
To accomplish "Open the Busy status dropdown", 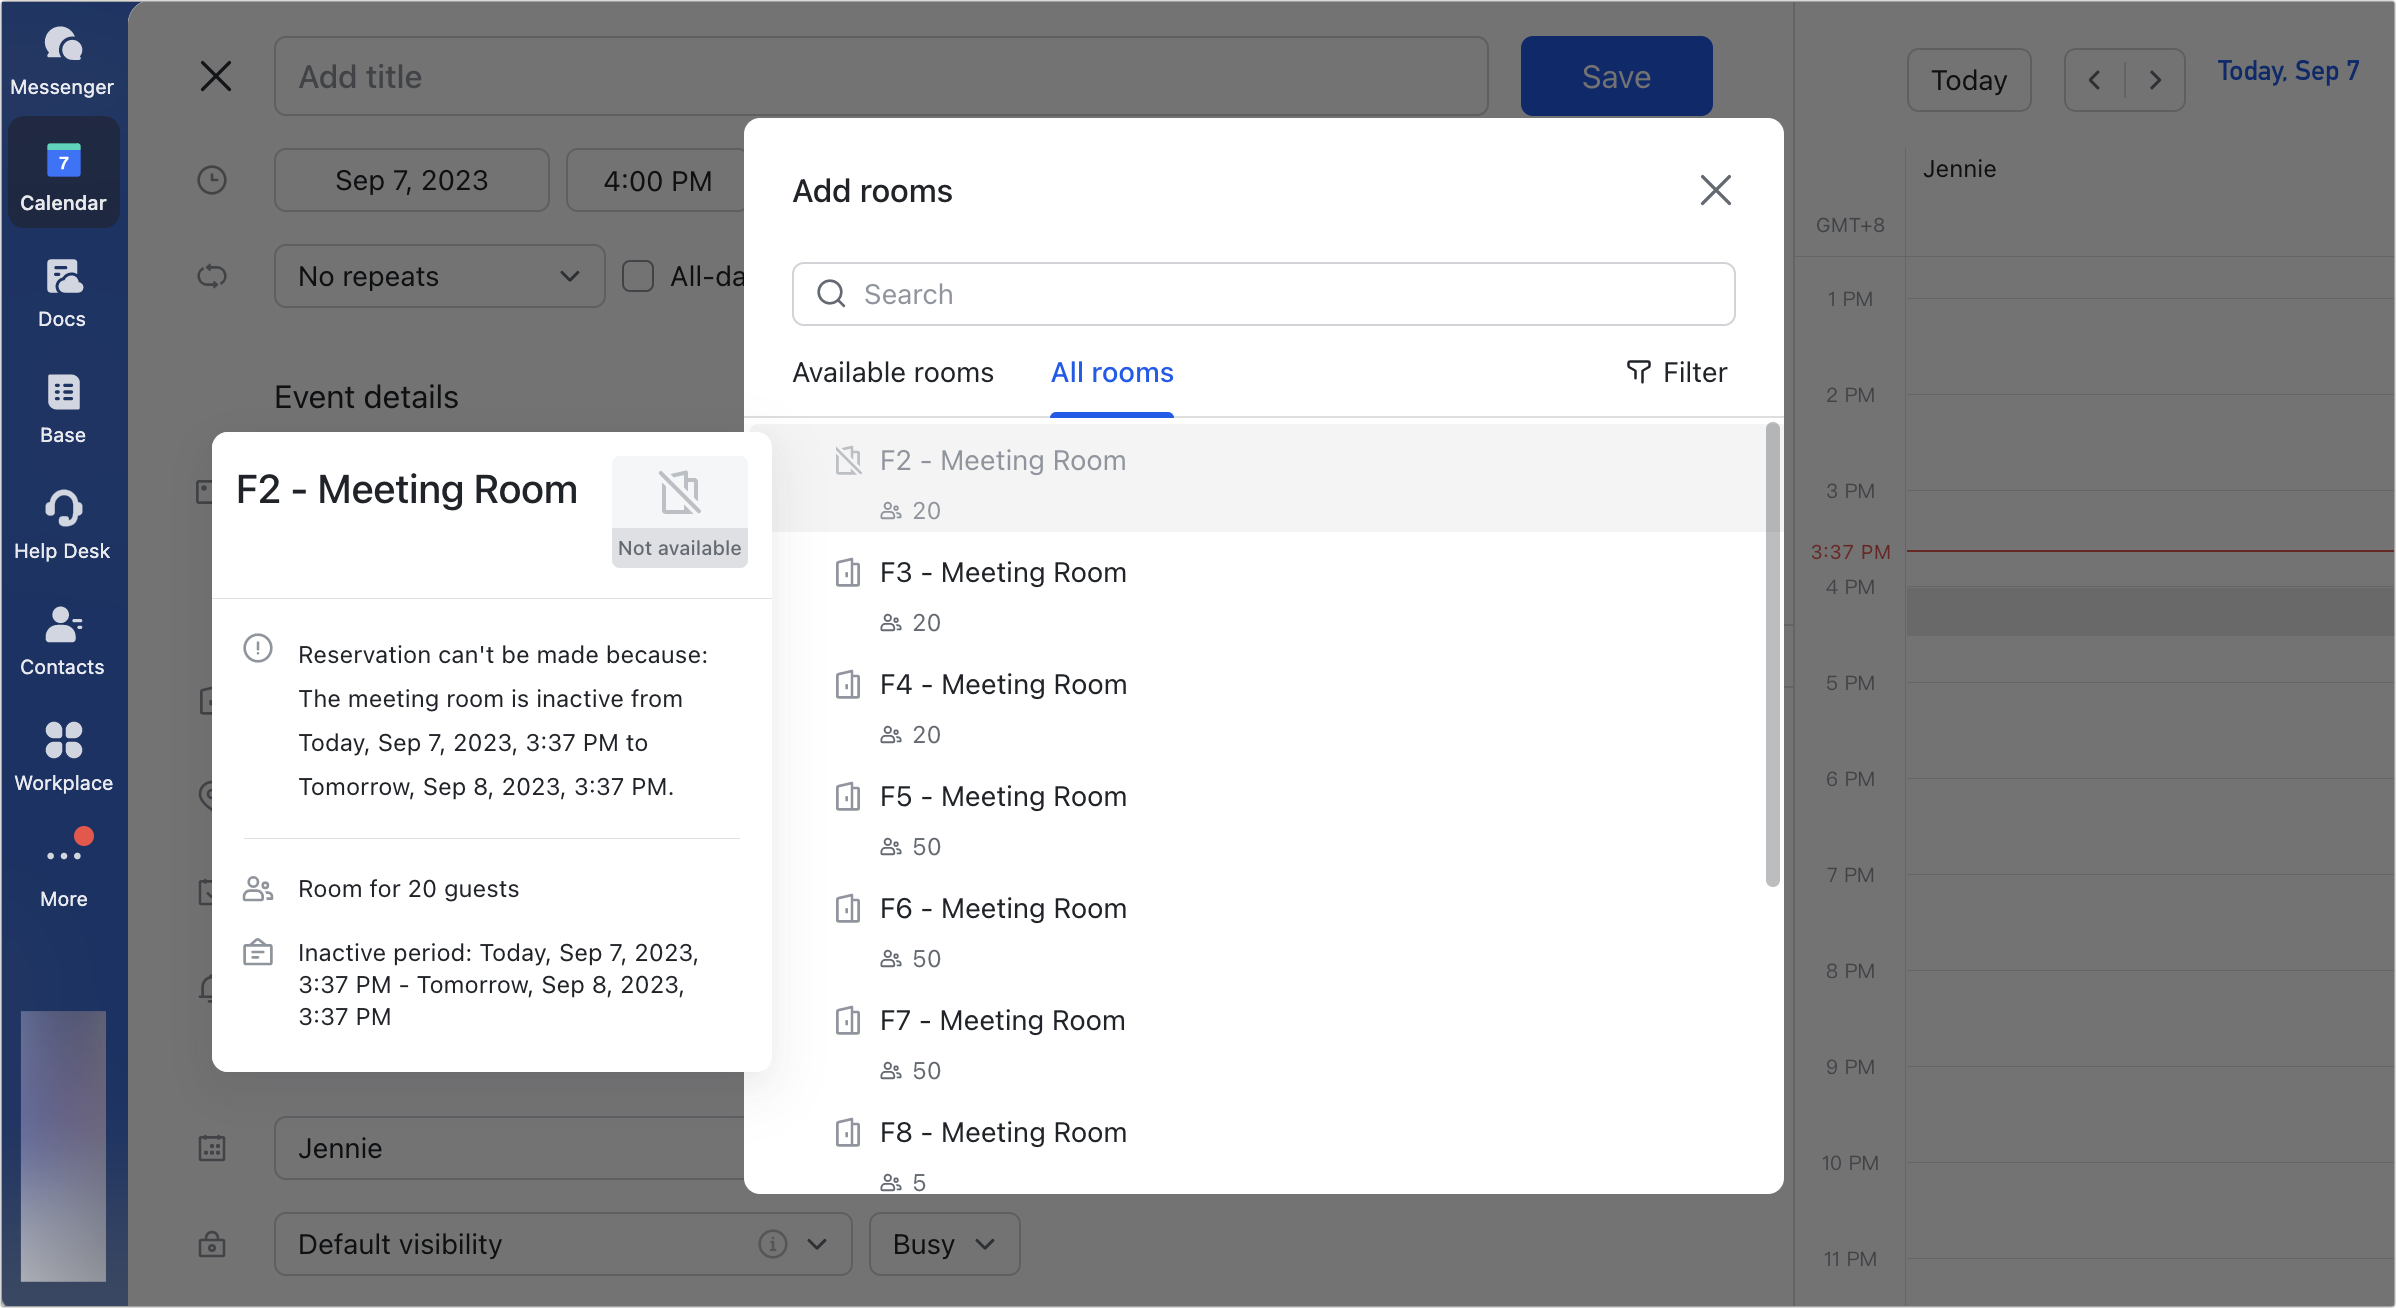I will (944, 1244).
